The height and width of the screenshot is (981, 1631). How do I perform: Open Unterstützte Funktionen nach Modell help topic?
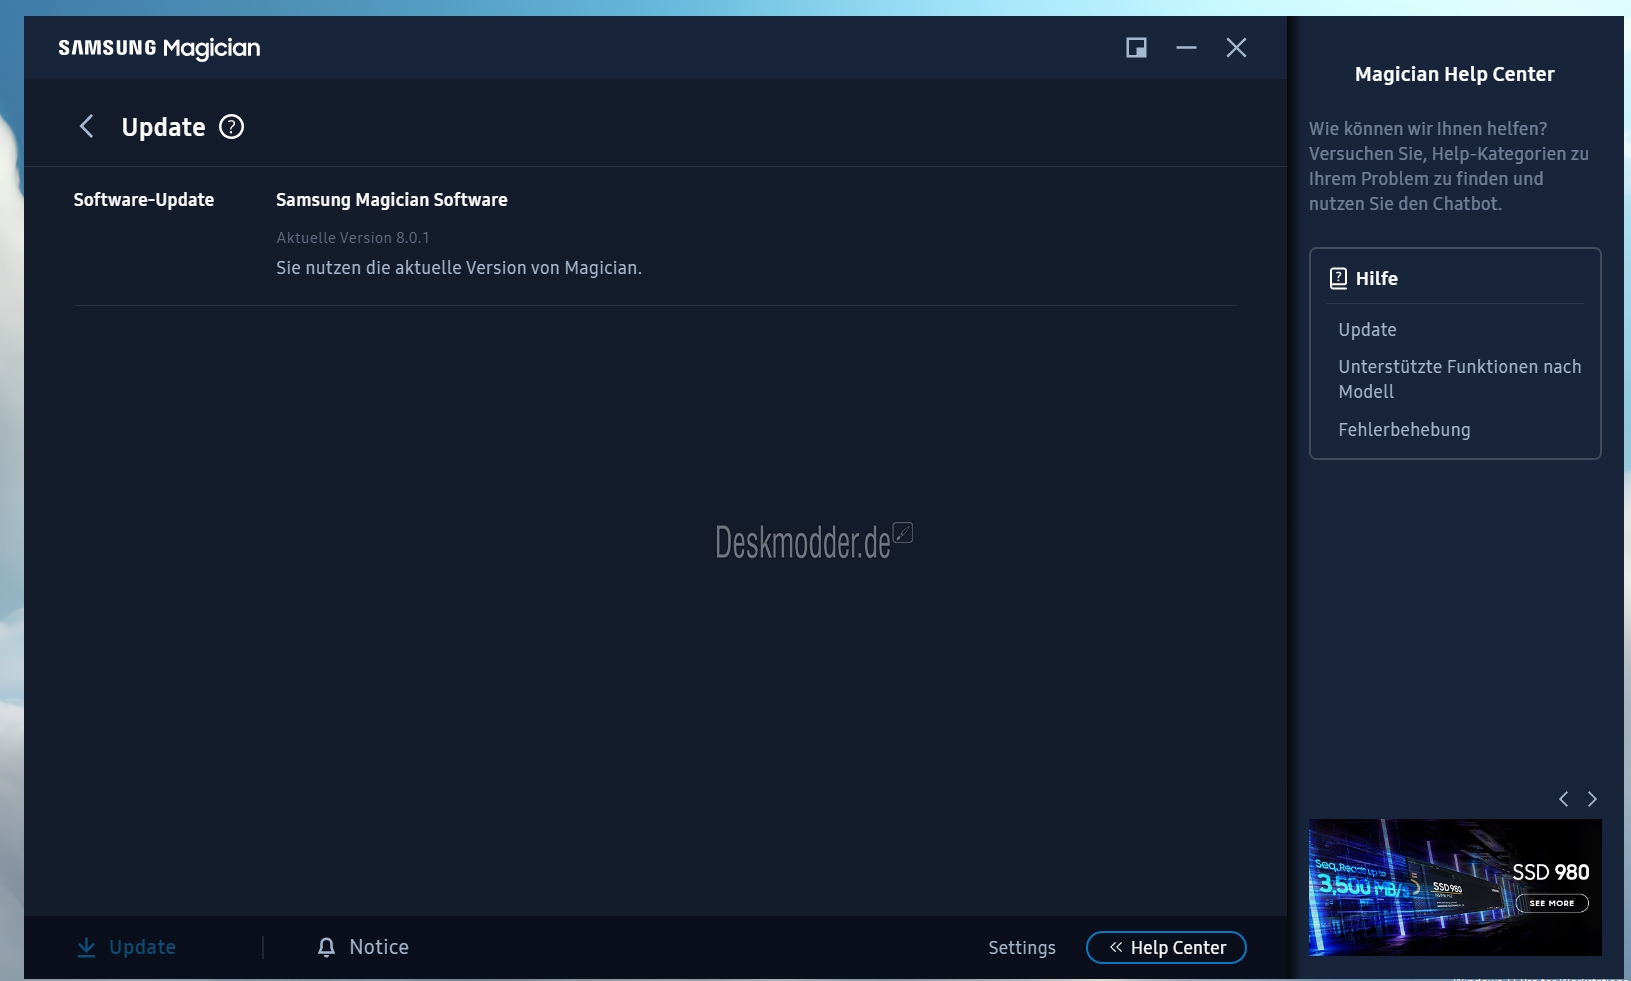coord(1460,379)
